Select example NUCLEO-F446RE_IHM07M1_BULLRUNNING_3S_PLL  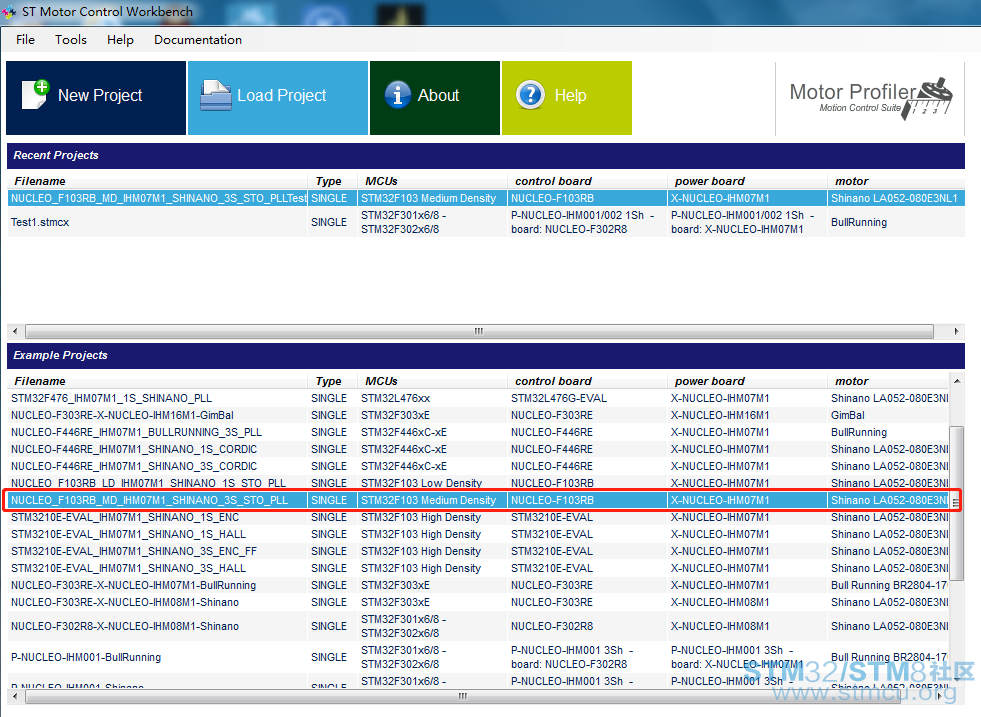479,432
